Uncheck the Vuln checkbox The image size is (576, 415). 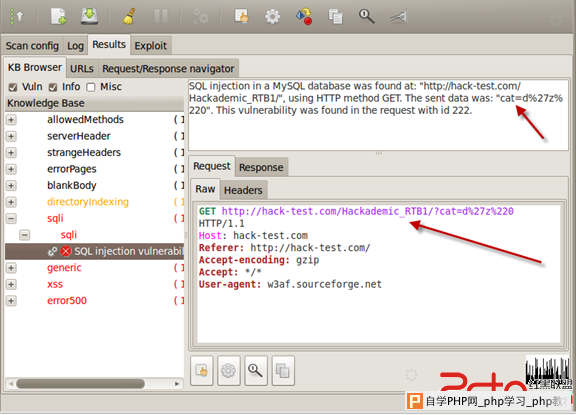(13, 87)
